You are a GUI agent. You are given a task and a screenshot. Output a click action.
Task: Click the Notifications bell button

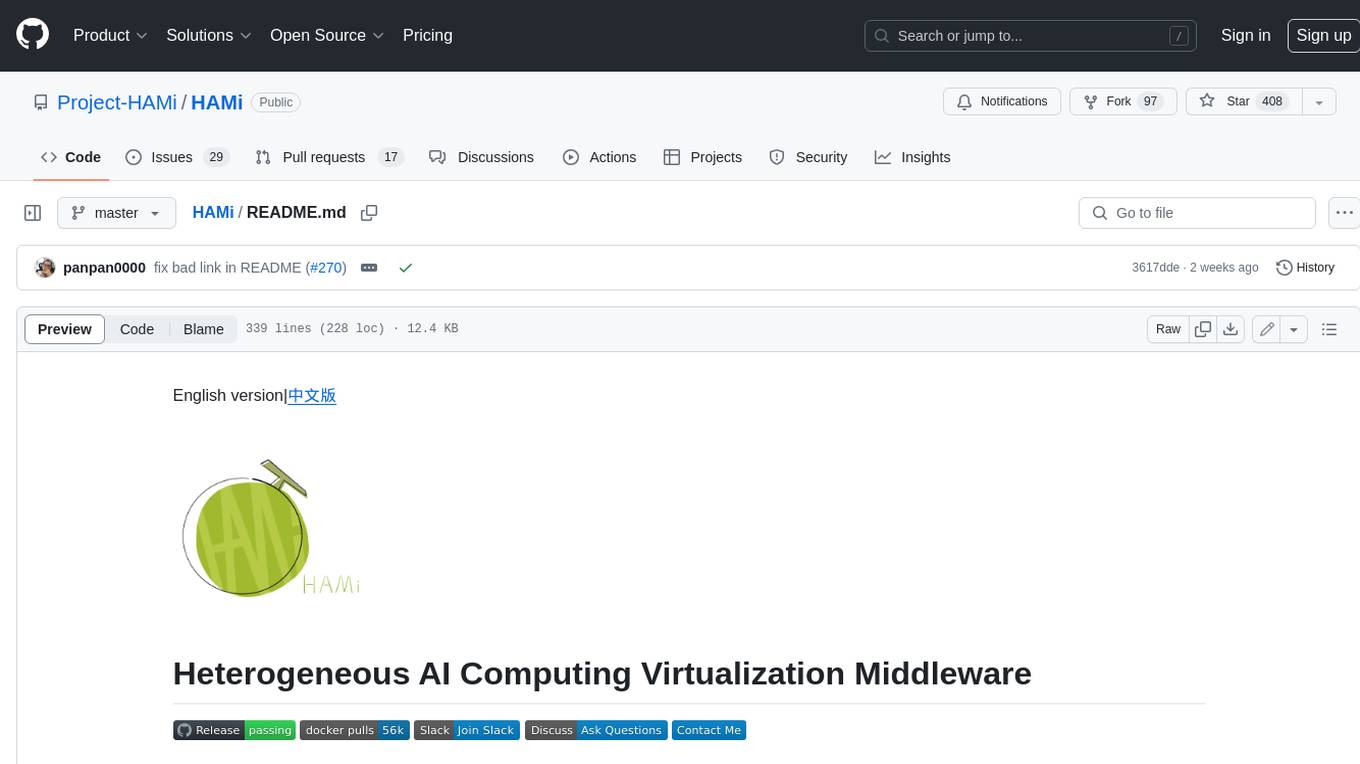(1002, 102)
